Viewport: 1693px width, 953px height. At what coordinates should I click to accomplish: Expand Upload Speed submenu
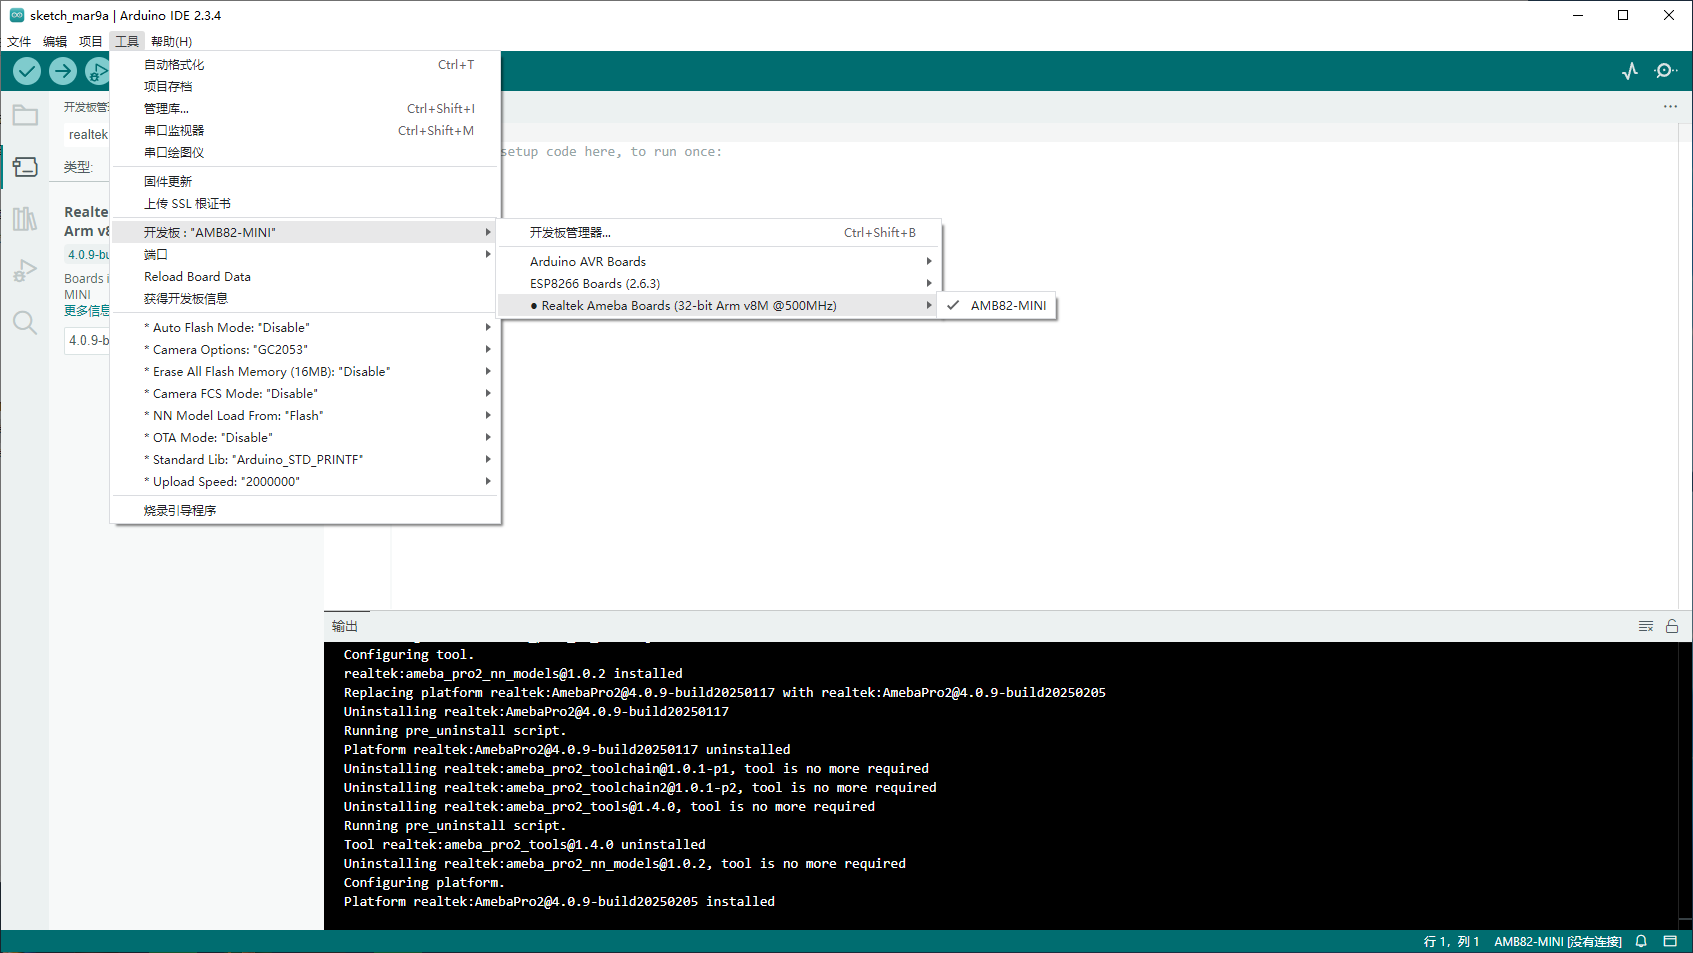click(x=305, y=482)
